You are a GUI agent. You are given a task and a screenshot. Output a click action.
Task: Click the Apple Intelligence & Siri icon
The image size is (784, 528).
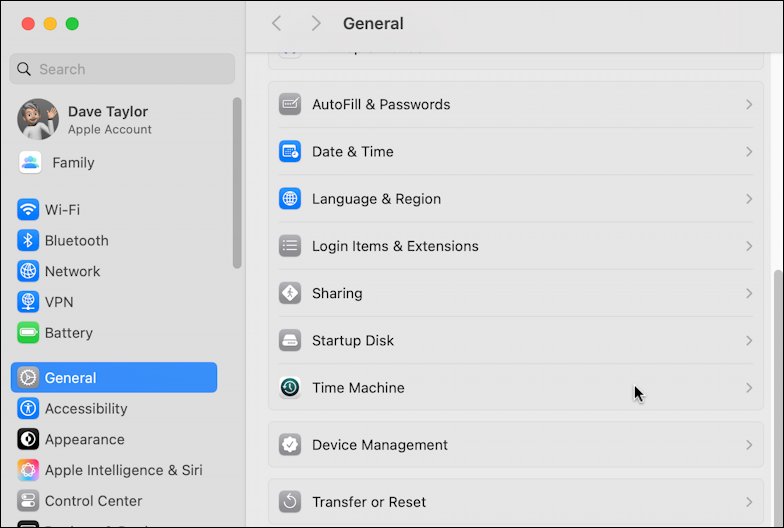[28, 470]
